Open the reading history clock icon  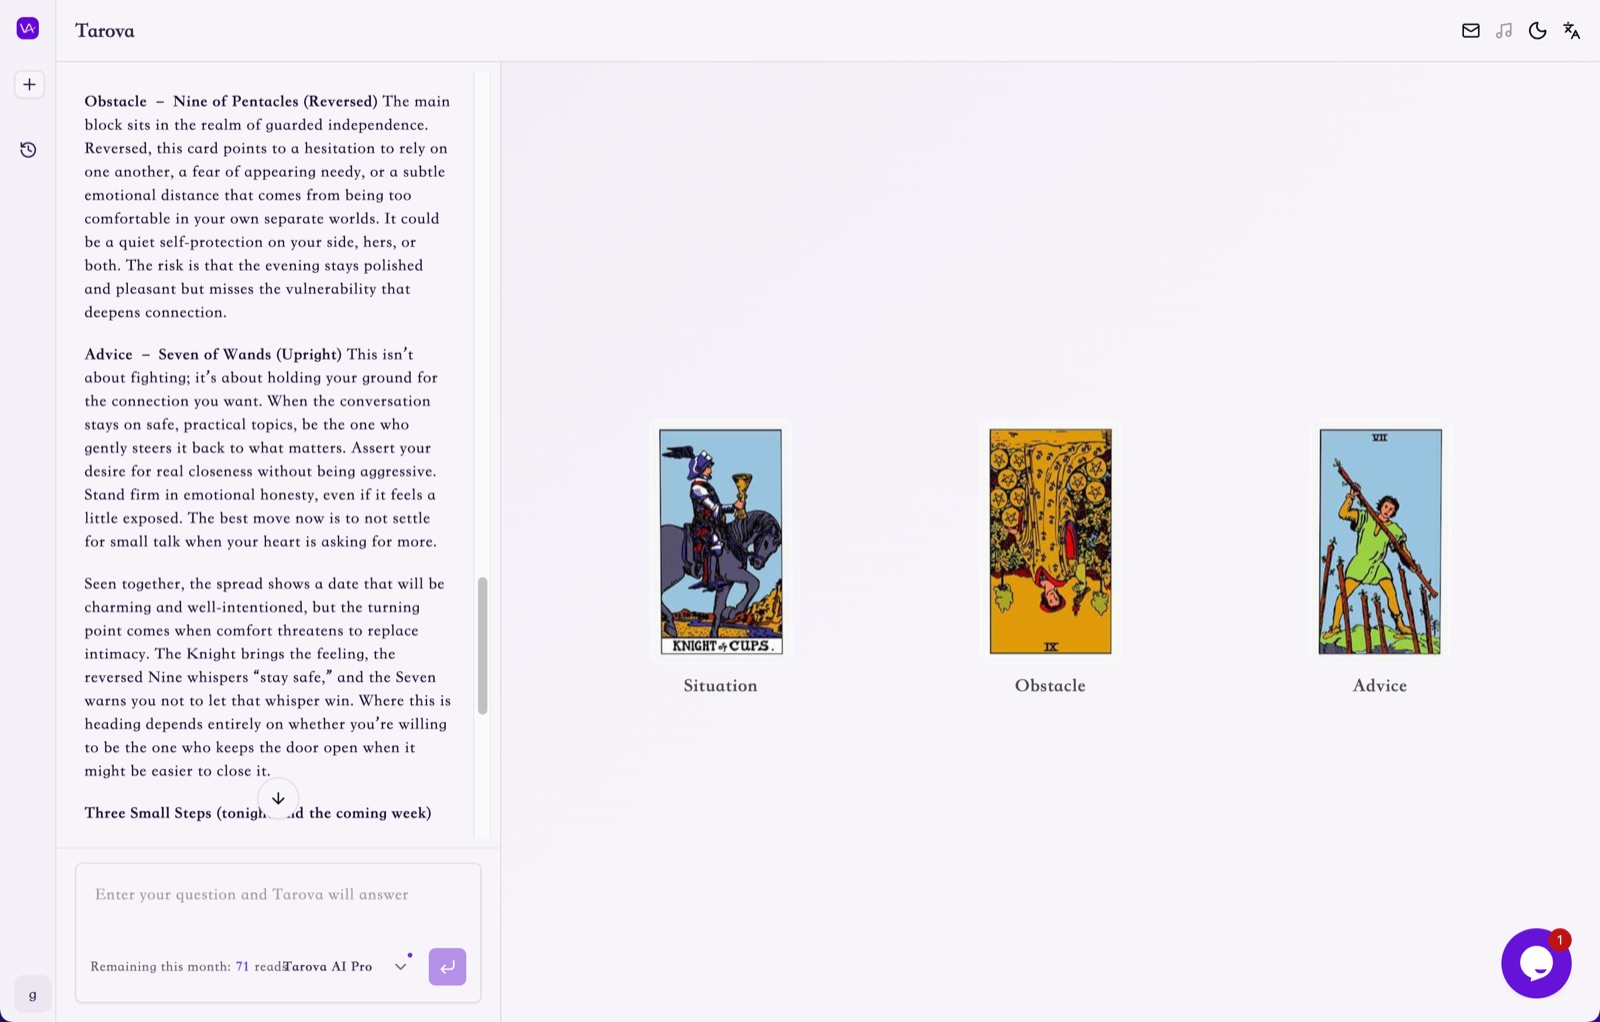click(28, 150)
